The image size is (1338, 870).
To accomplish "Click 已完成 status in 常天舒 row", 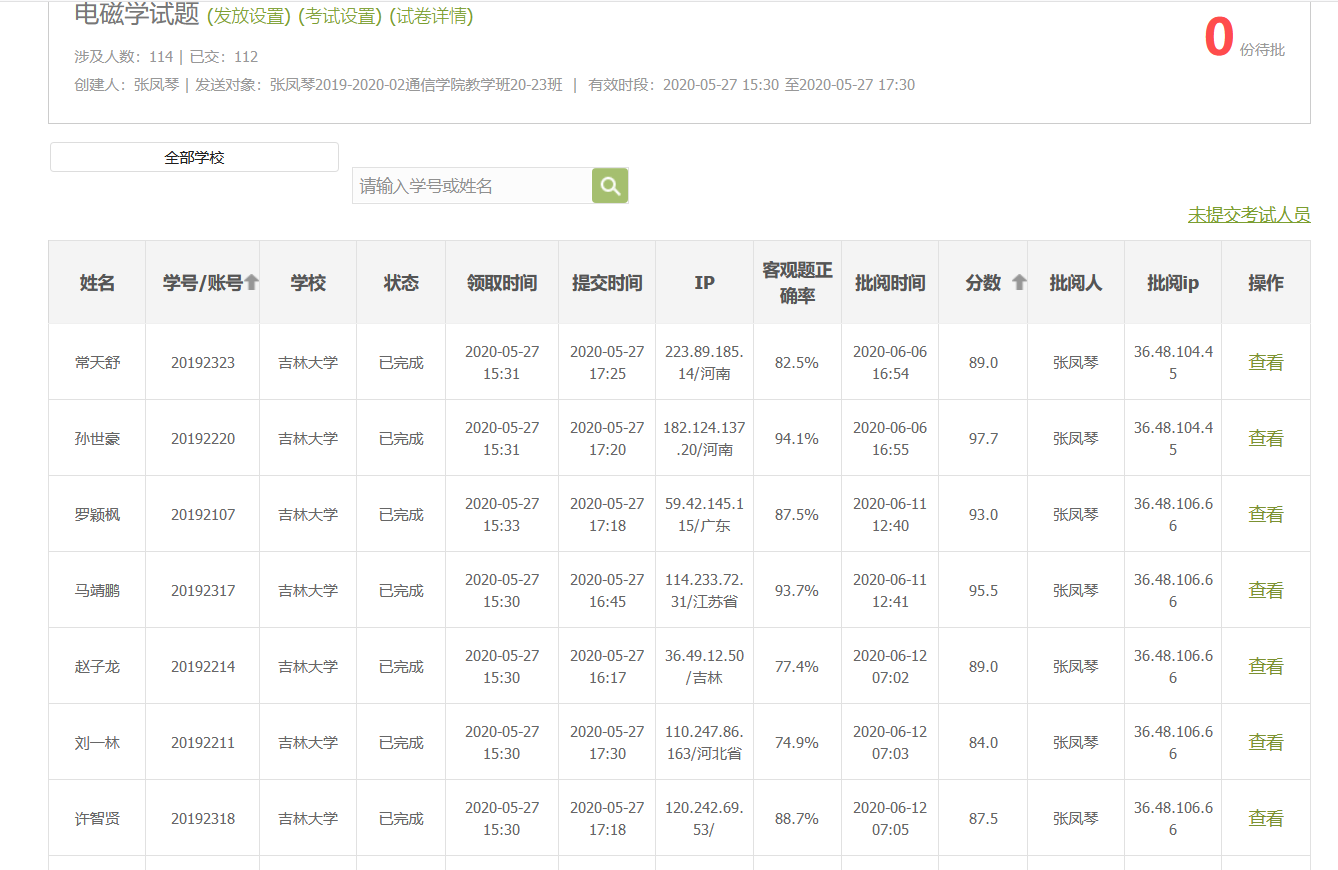I will [x=401, y=362].
